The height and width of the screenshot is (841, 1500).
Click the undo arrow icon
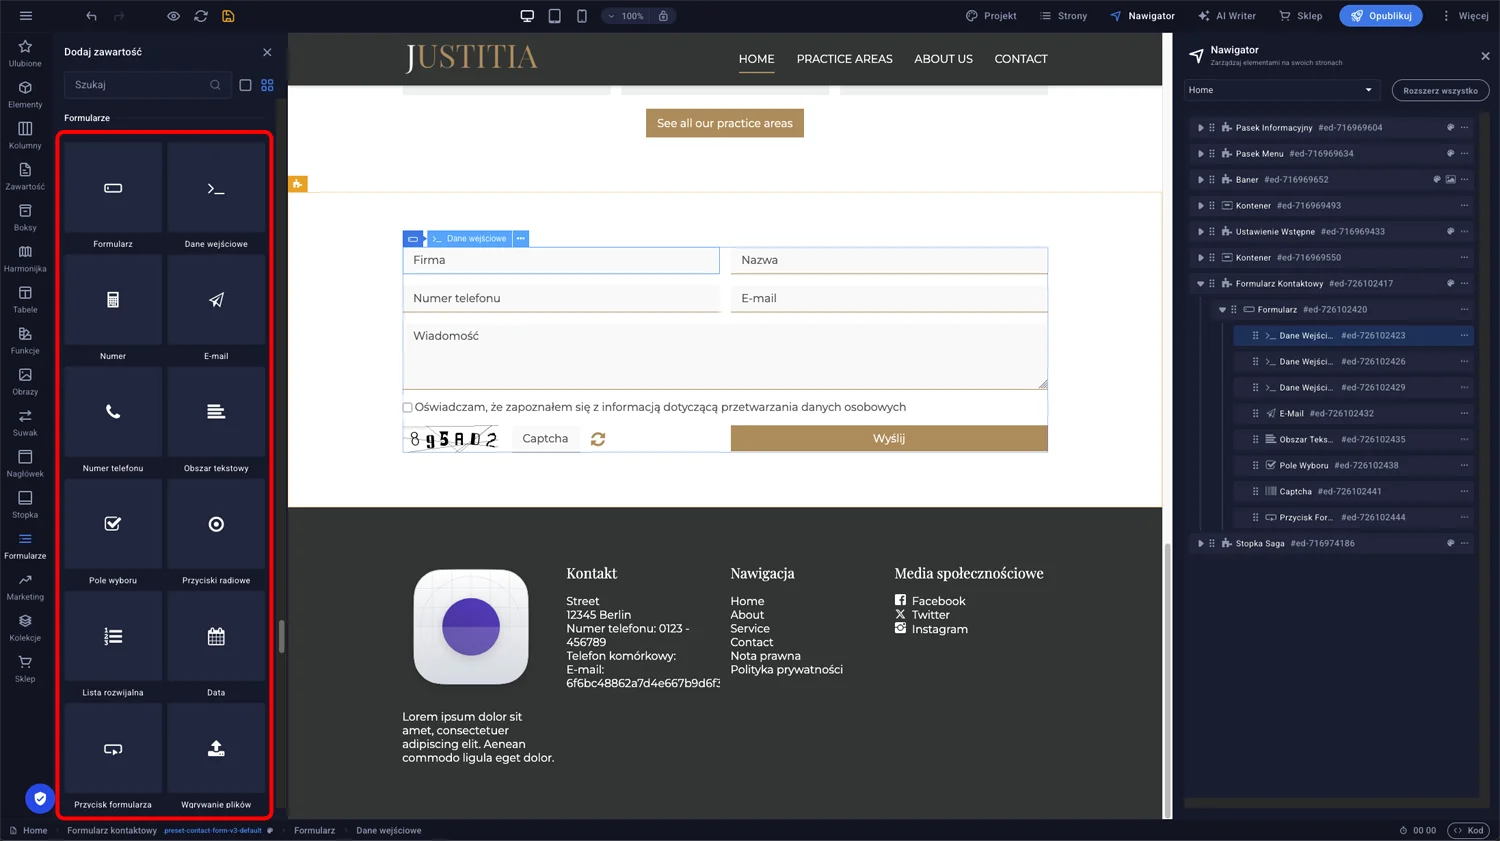coord(91,16)
